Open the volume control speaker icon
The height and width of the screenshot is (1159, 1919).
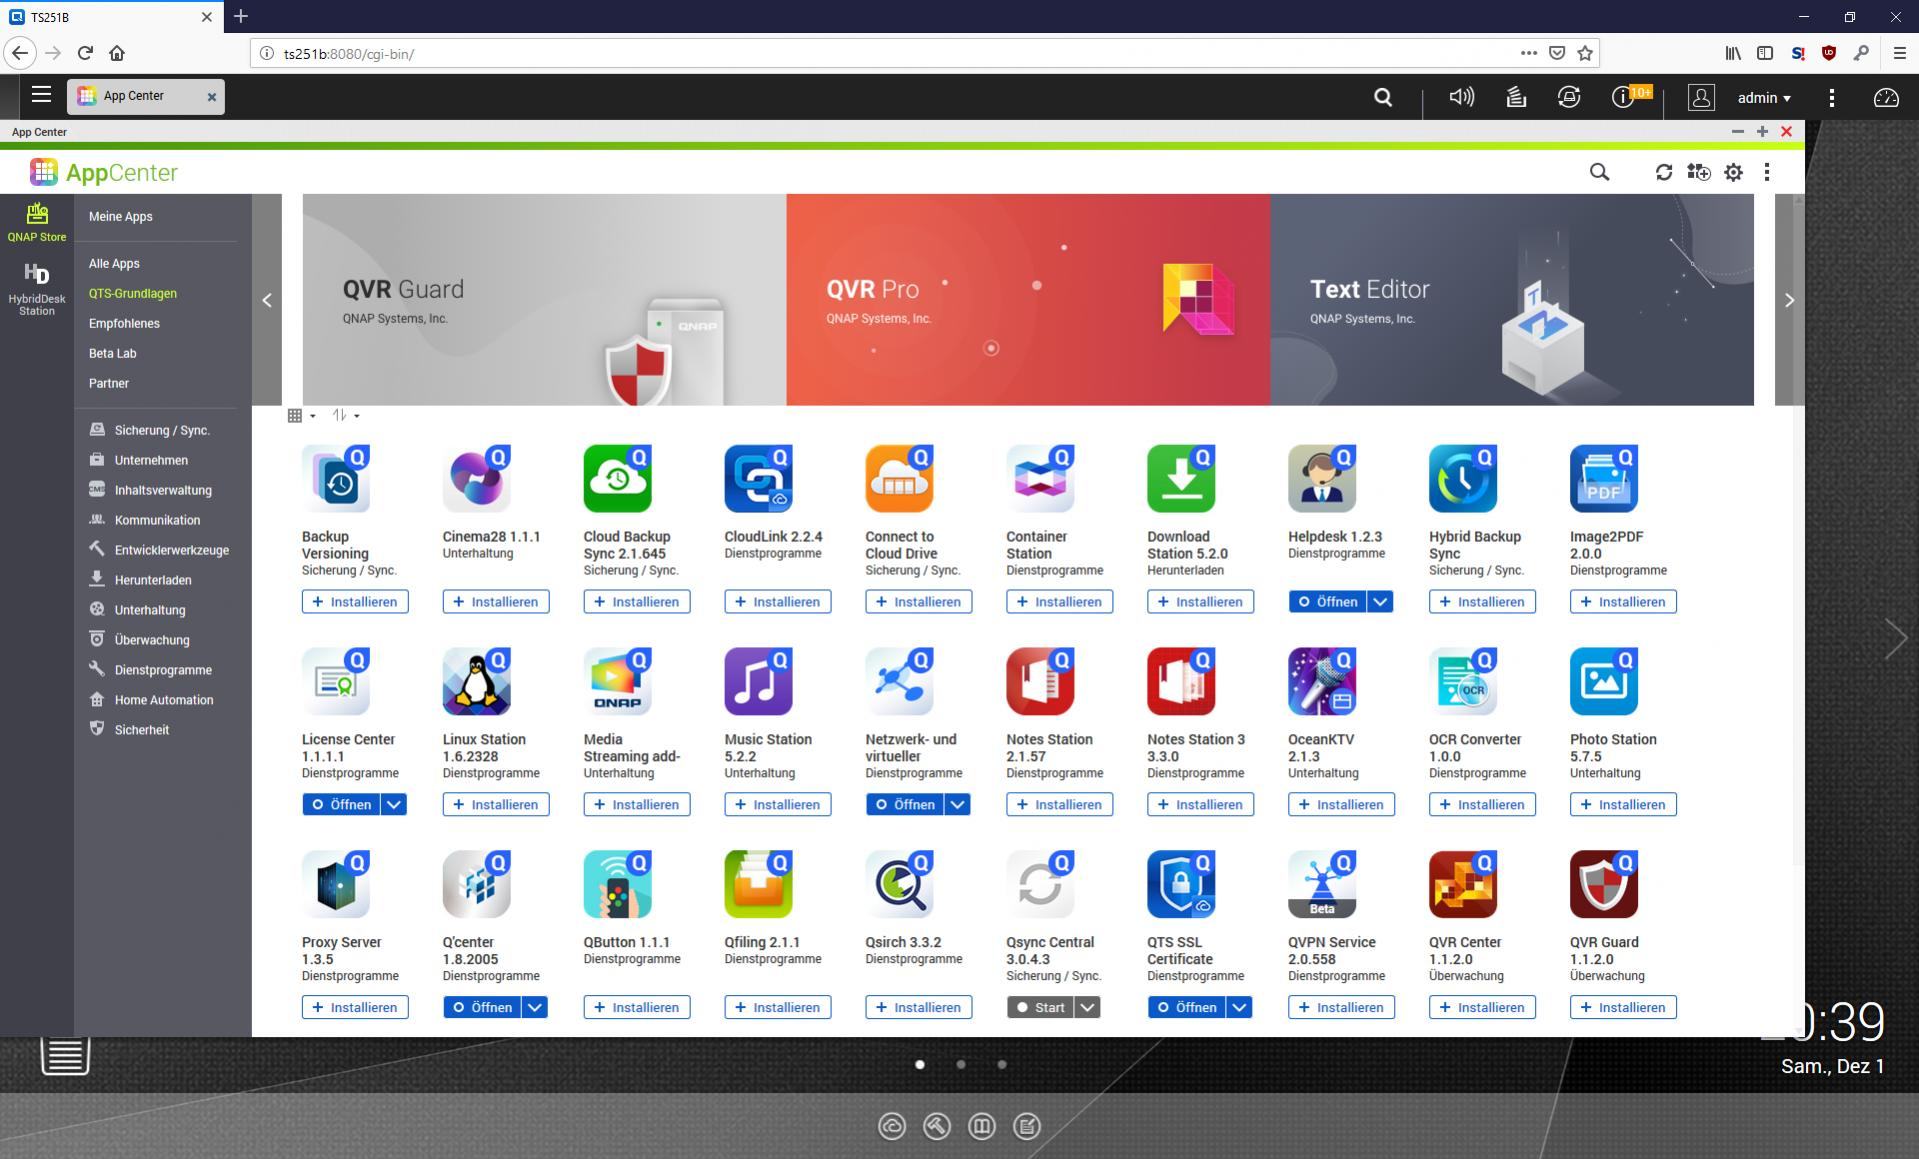tap(1461, 97)
